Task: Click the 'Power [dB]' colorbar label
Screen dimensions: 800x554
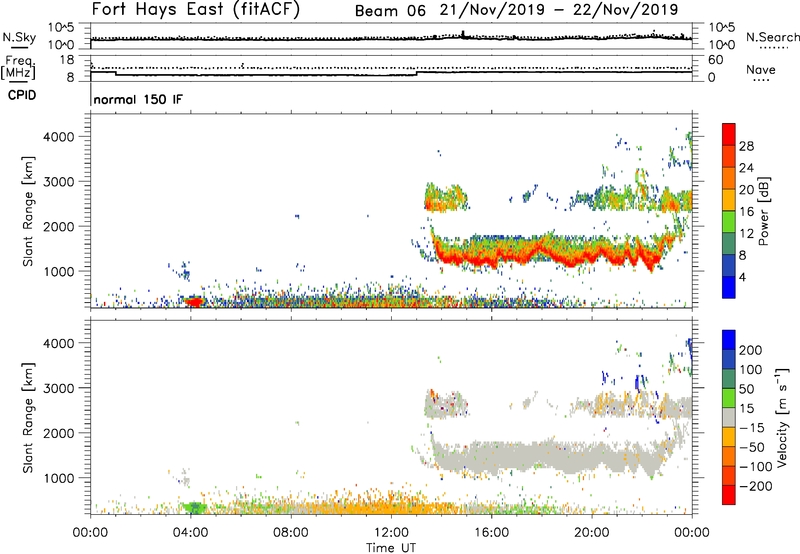Action: [x=763, y=211]
